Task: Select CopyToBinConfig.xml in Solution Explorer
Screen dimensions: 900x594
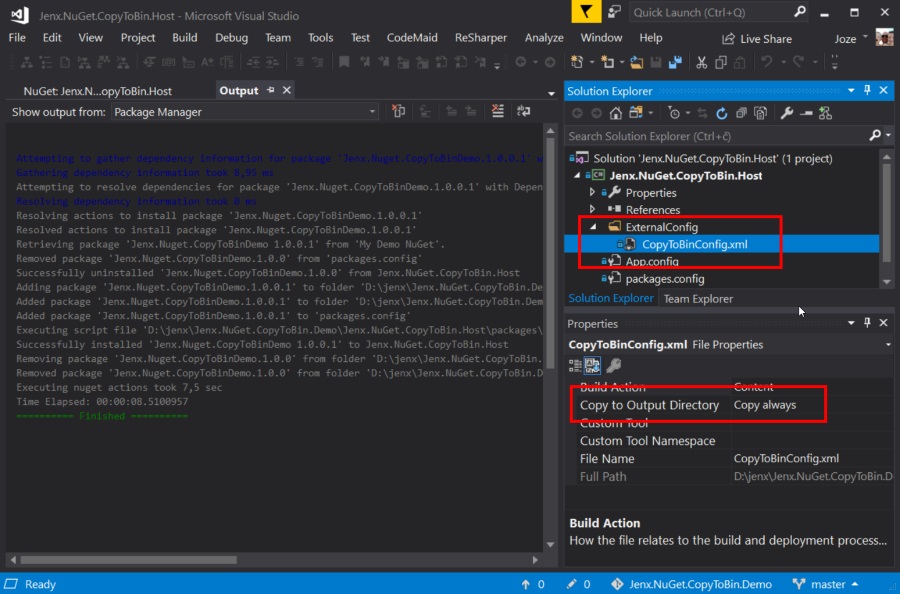Action: [x=694, y=244]
